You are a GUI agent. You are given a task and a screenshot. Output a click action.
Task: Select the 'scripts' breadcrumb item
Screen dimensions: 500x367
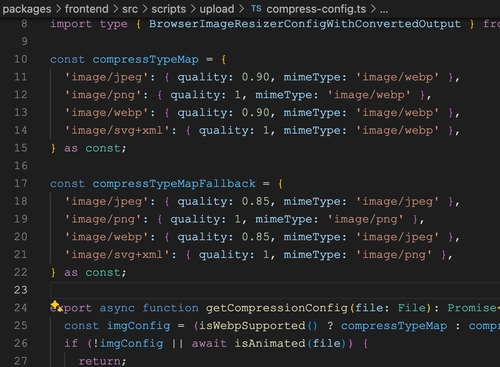169,9
